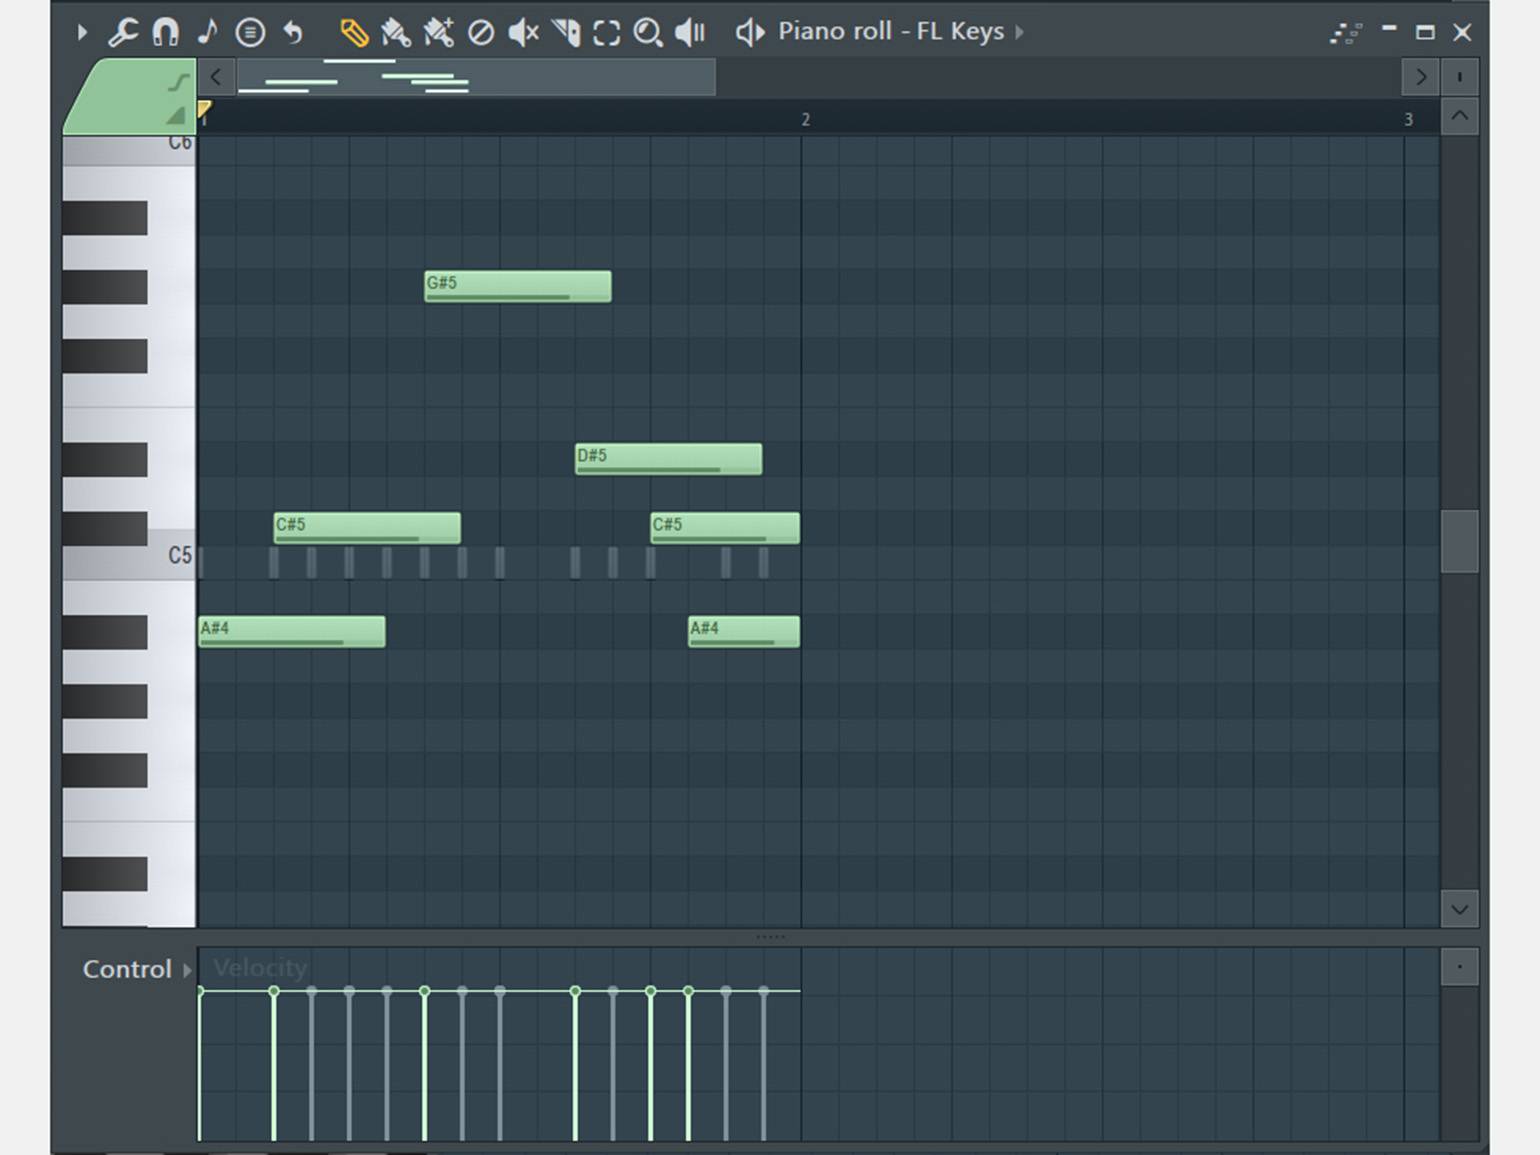Select the Draw pencil tool
Image resolution: width=1540 pixels, height=1155 pixels.
pos(353,33)
